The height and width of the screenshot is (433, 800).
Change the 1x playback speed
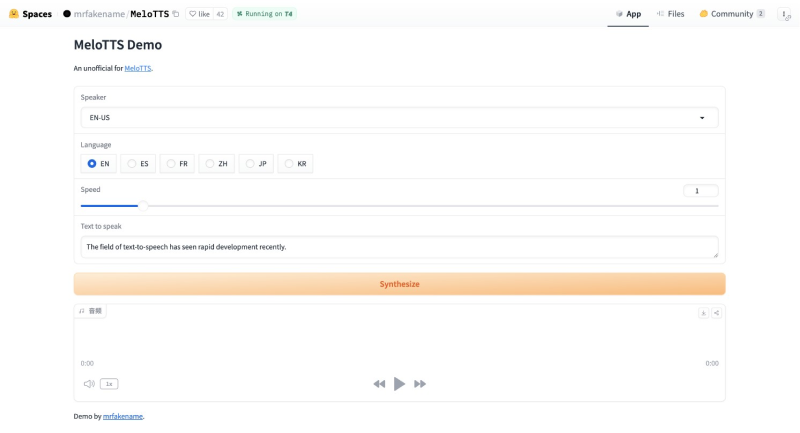[x=109, y=384]
